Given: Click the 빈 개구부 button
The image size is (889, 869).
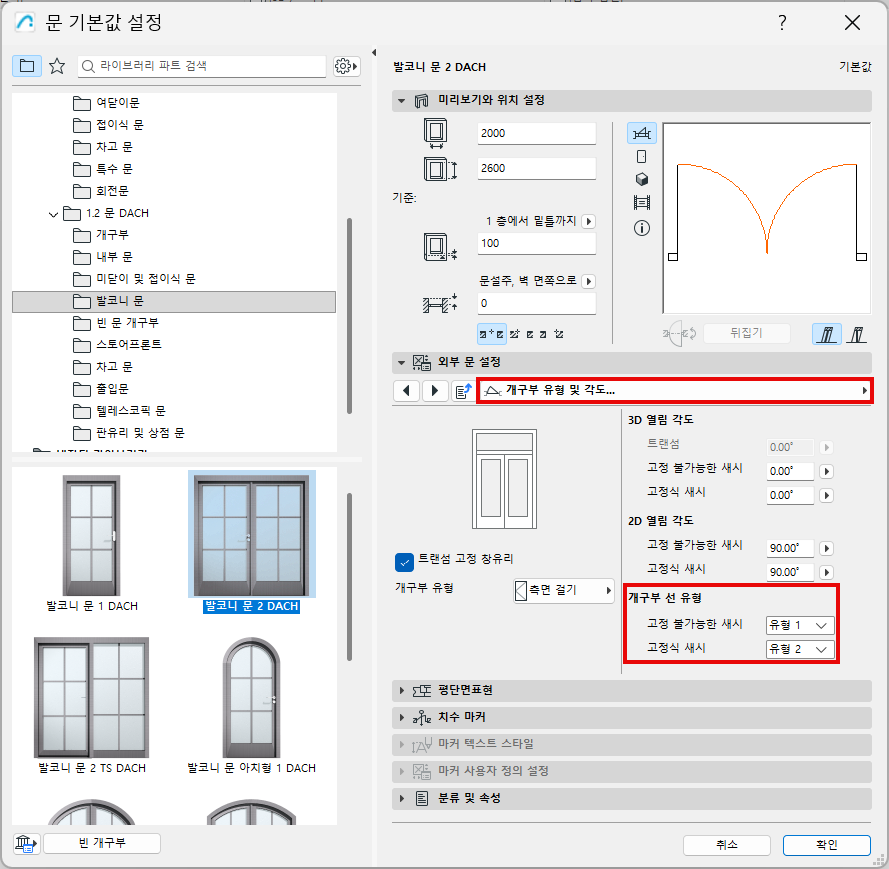Looking at the screenshot, I should 102,843.
